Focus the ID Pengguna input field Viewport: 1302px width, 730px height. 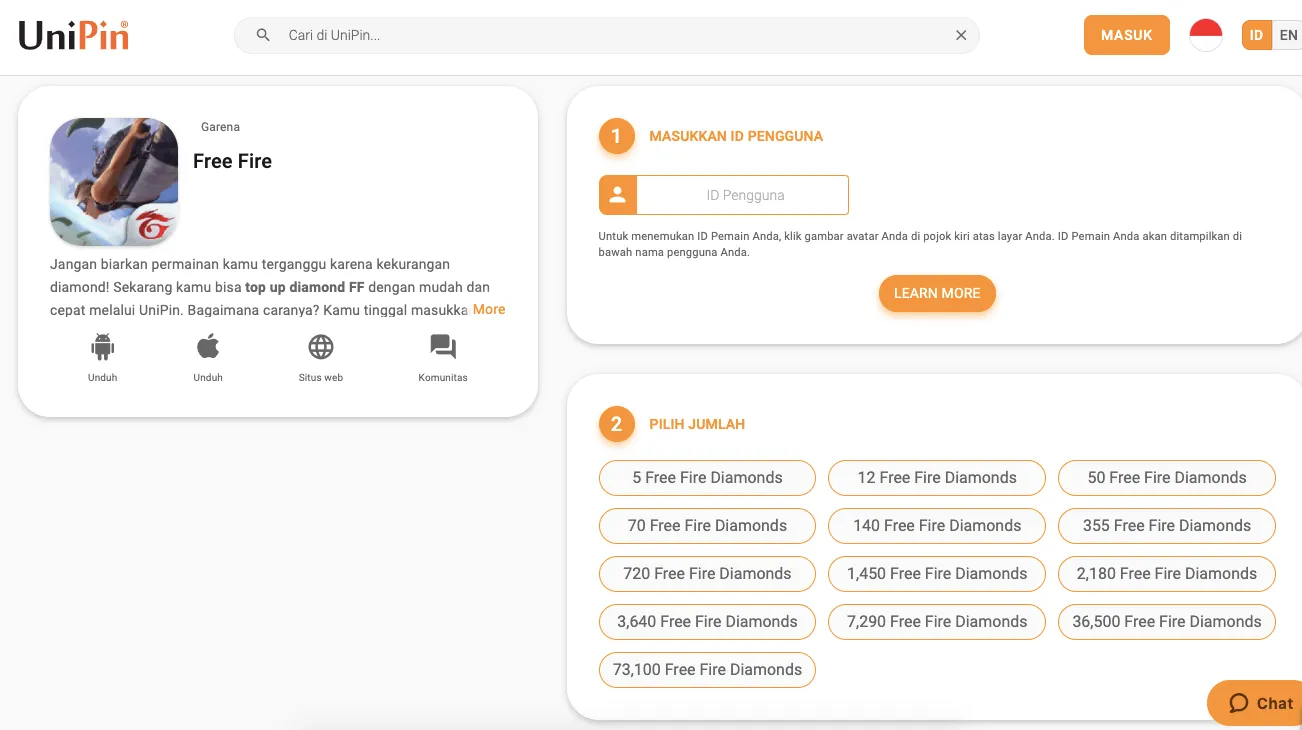coord(742,195)
